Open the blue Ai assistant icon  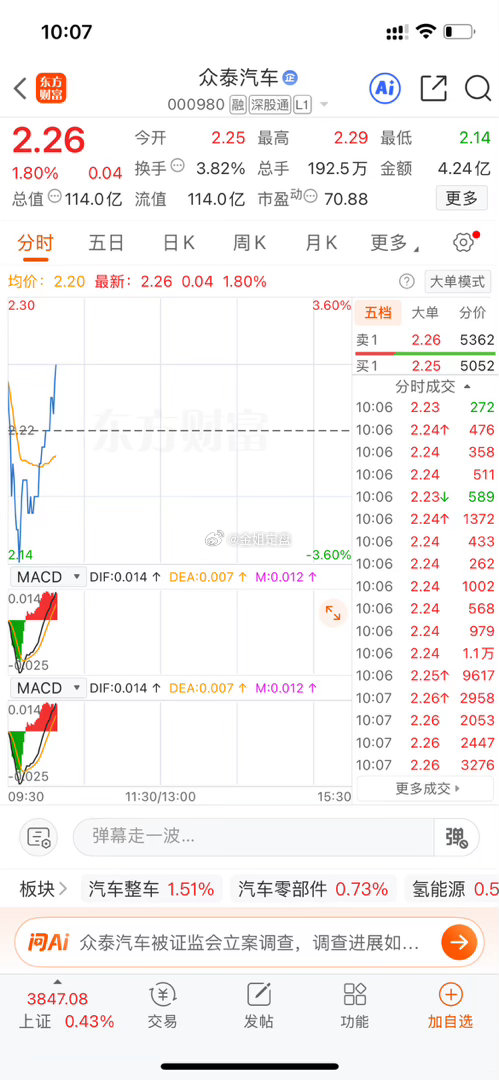pyautogui.click(x=385, y=87)
